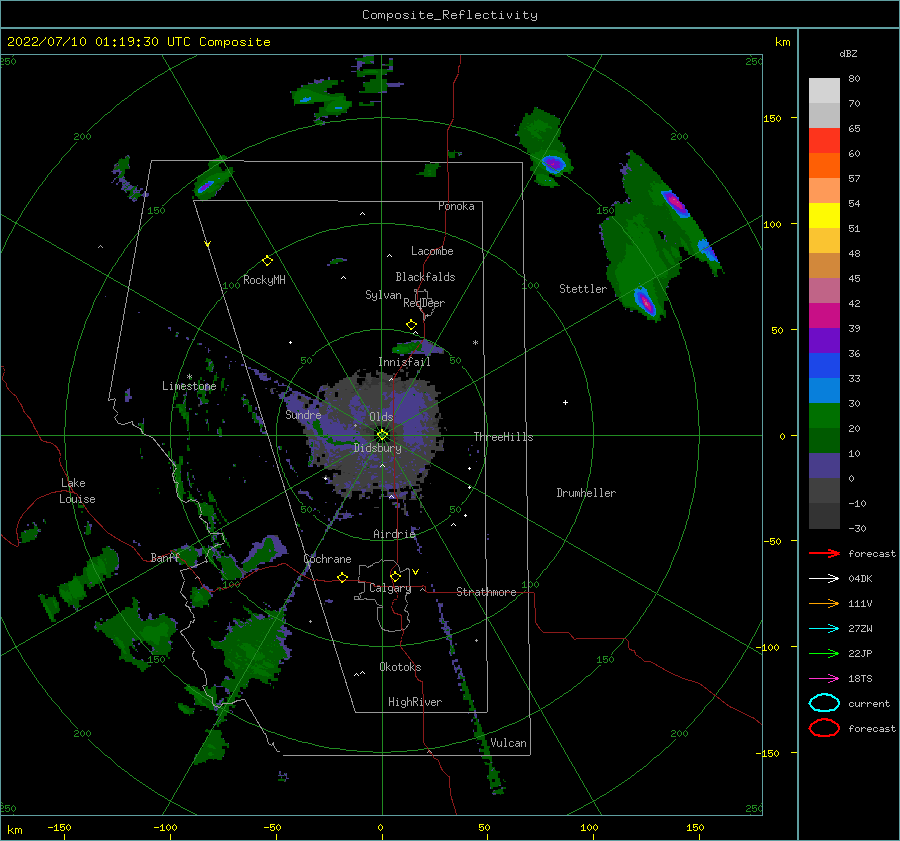Click the Strathmore town label
The width and height of the screenshot is (900, 841).
pyautogui.click(x=486, y=592)
